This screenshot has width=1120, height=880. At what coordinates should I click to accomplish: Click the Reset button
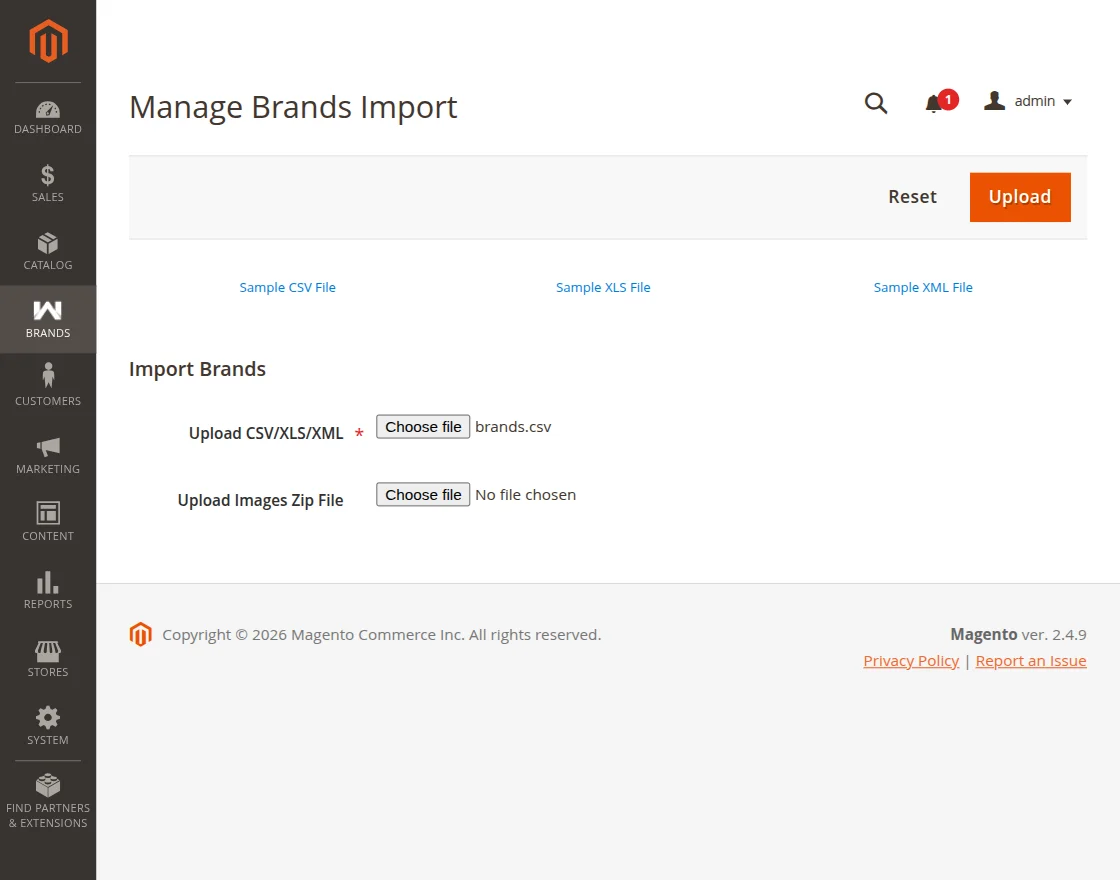[x=912, y=197]
